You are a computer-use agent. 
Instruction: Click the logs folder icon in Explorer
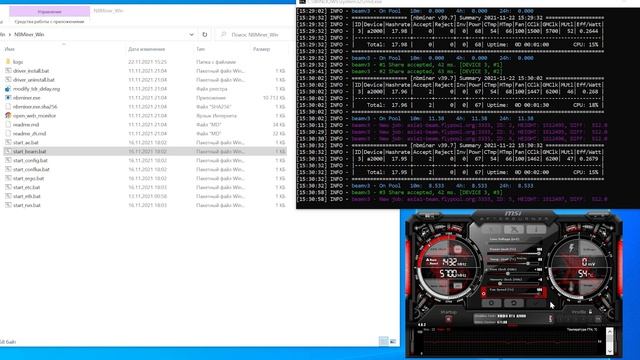point(8,62)
